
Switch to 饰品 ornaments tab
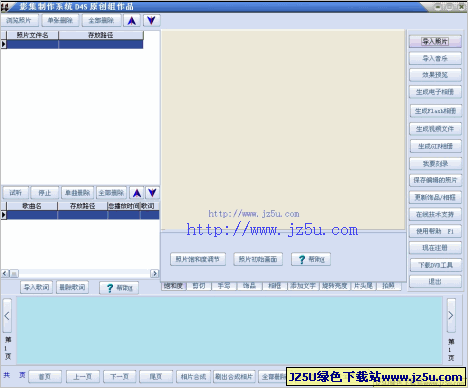click(x=249, y=286)
